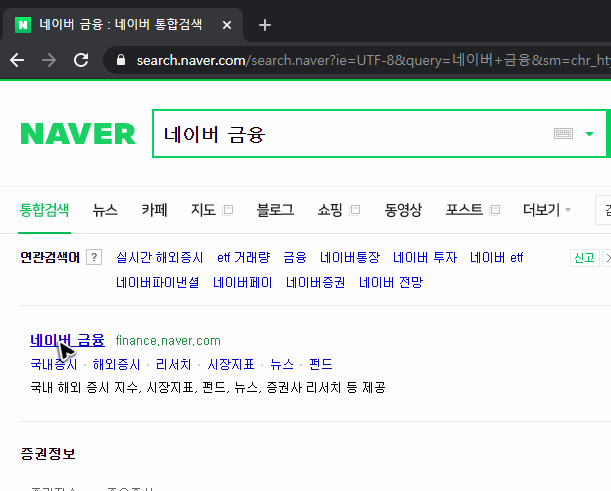Expand search box autocomplete dropdown arrow
Image resolution: width=611 pixels, height=491 pixels.
point(589,134)
